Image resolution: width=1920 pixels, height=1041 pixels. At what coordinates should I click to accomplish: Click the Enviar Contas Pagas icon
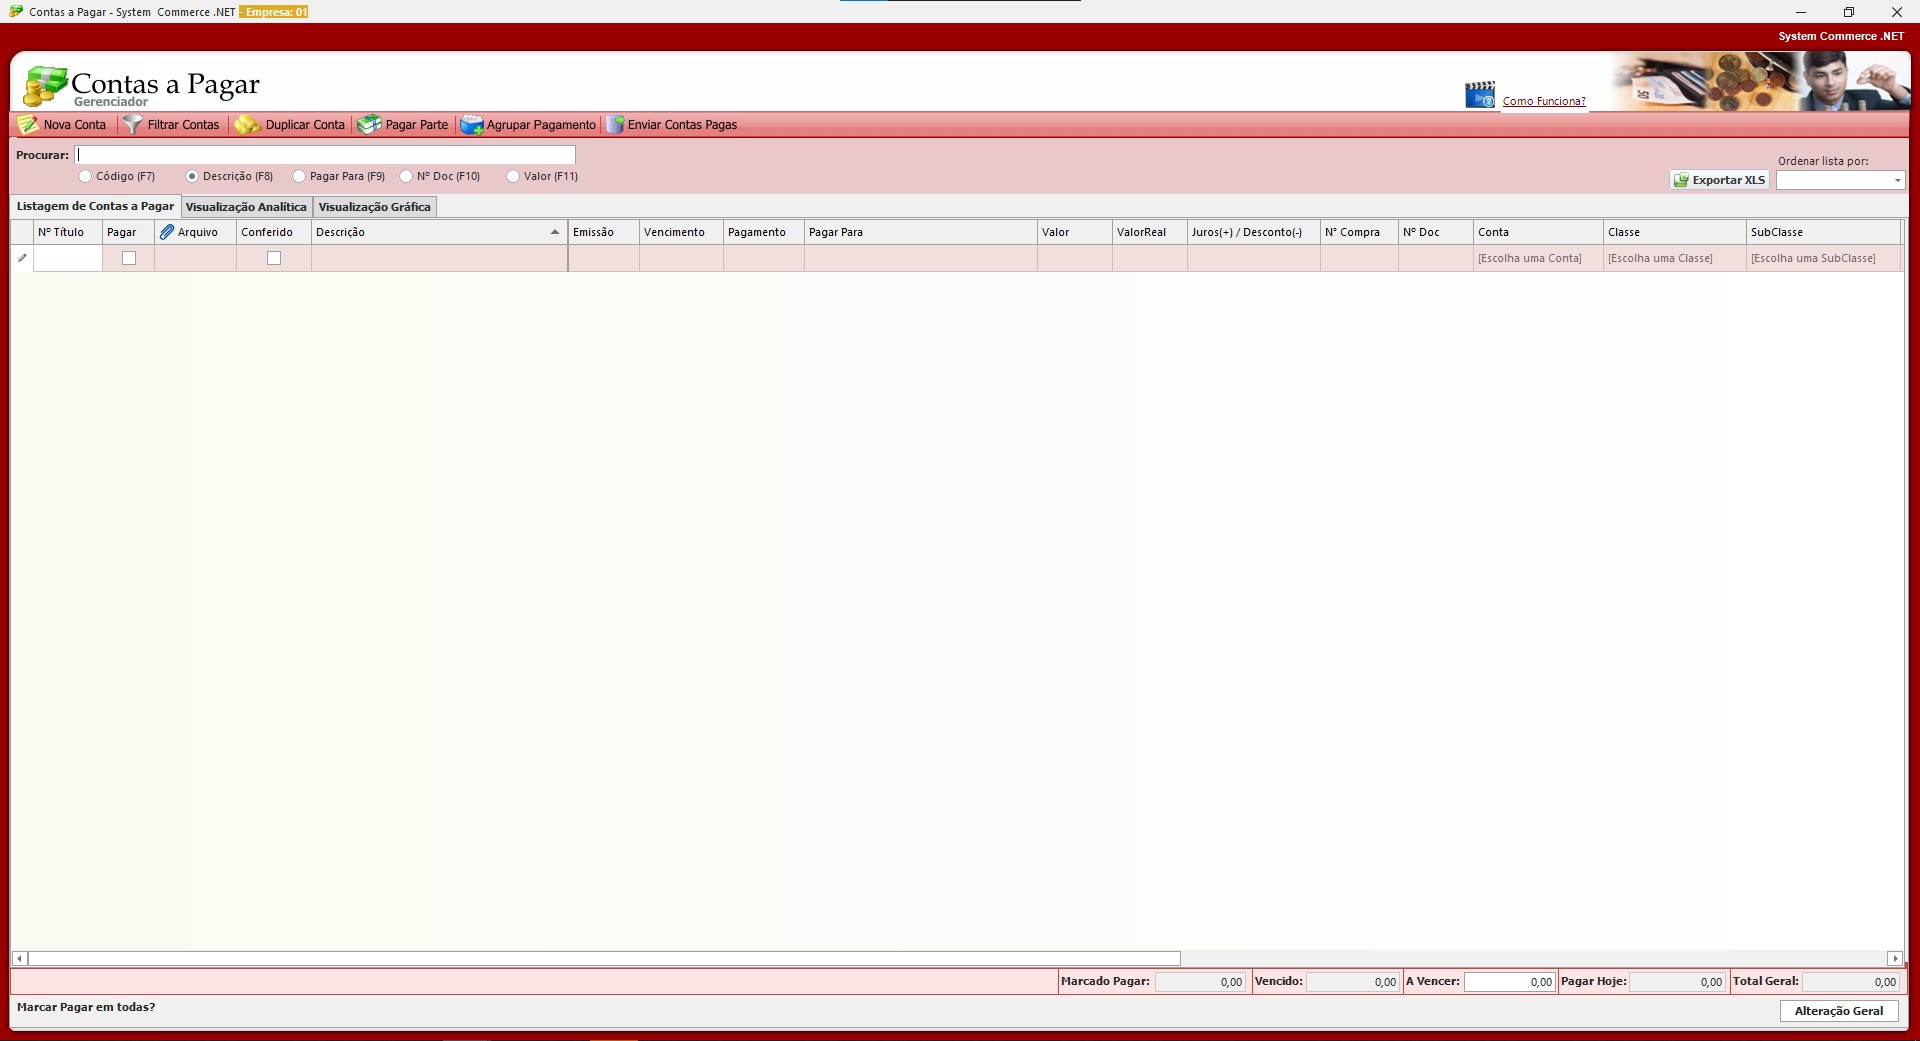(615, 125)
